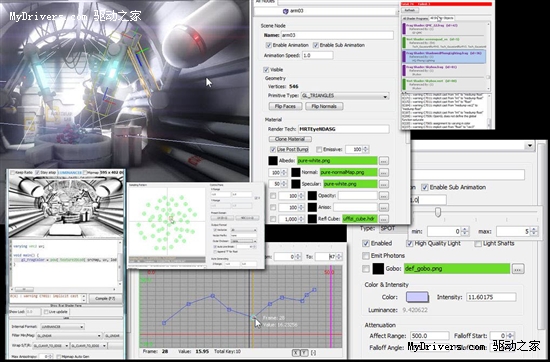The height and width of the screenshot is (362, 550).
Task: Click the browse button beside def_gobo.png
Action: pos(518,269)
